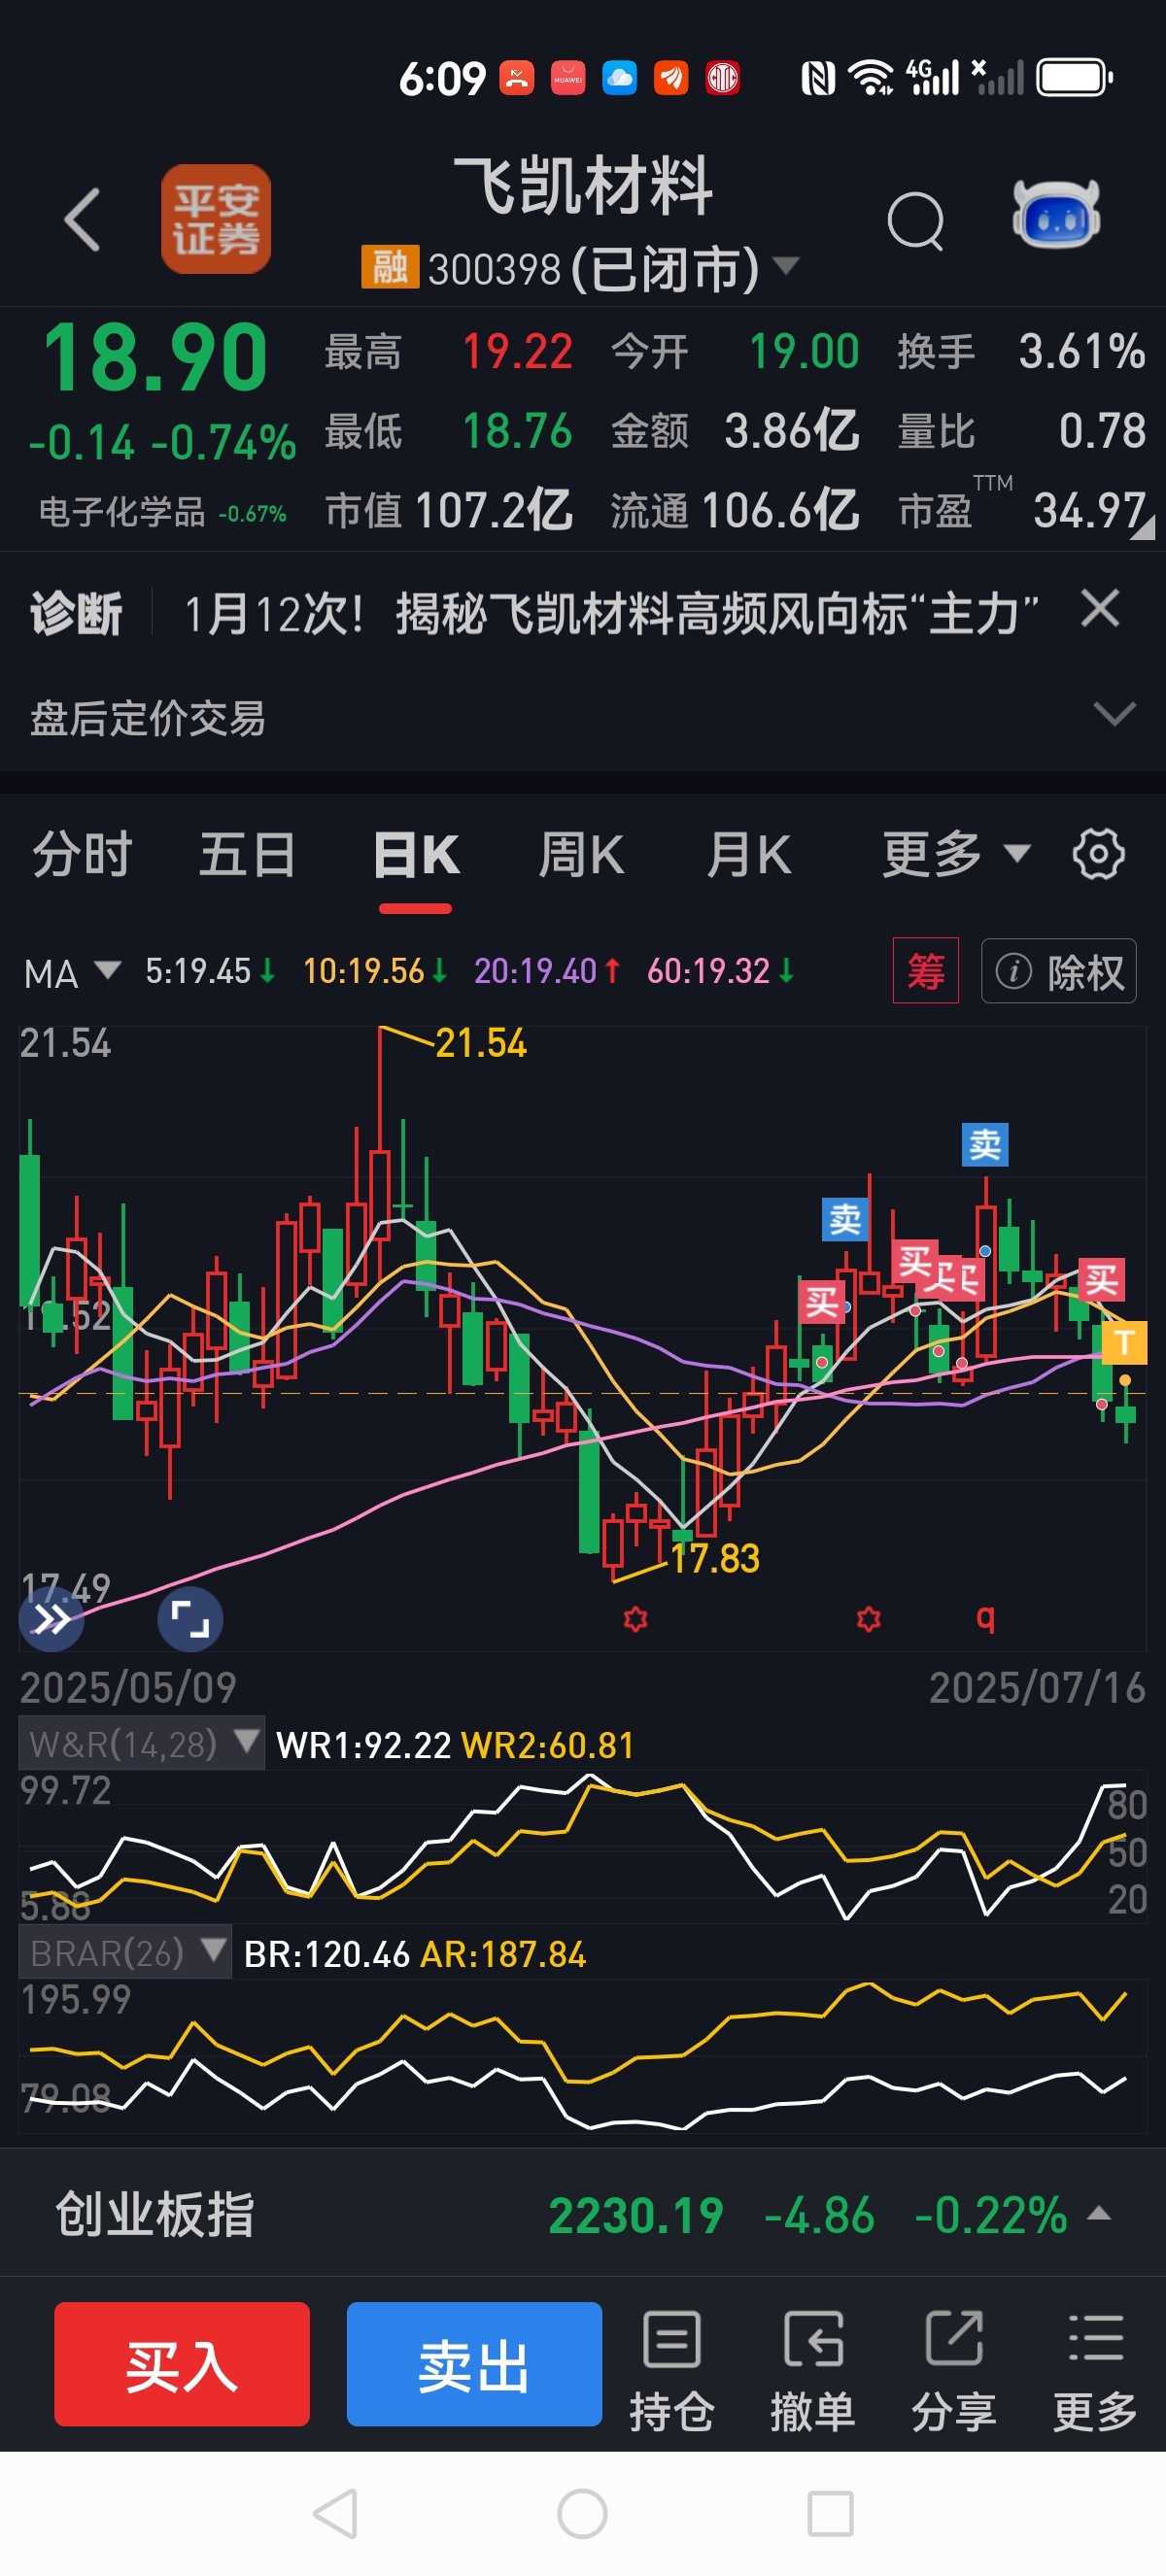Tap the 筹 chip distribution icon
Image resolution: width=1166 pixels, height=2576 pixels.
pyautogui.click(x=925, y=970)
